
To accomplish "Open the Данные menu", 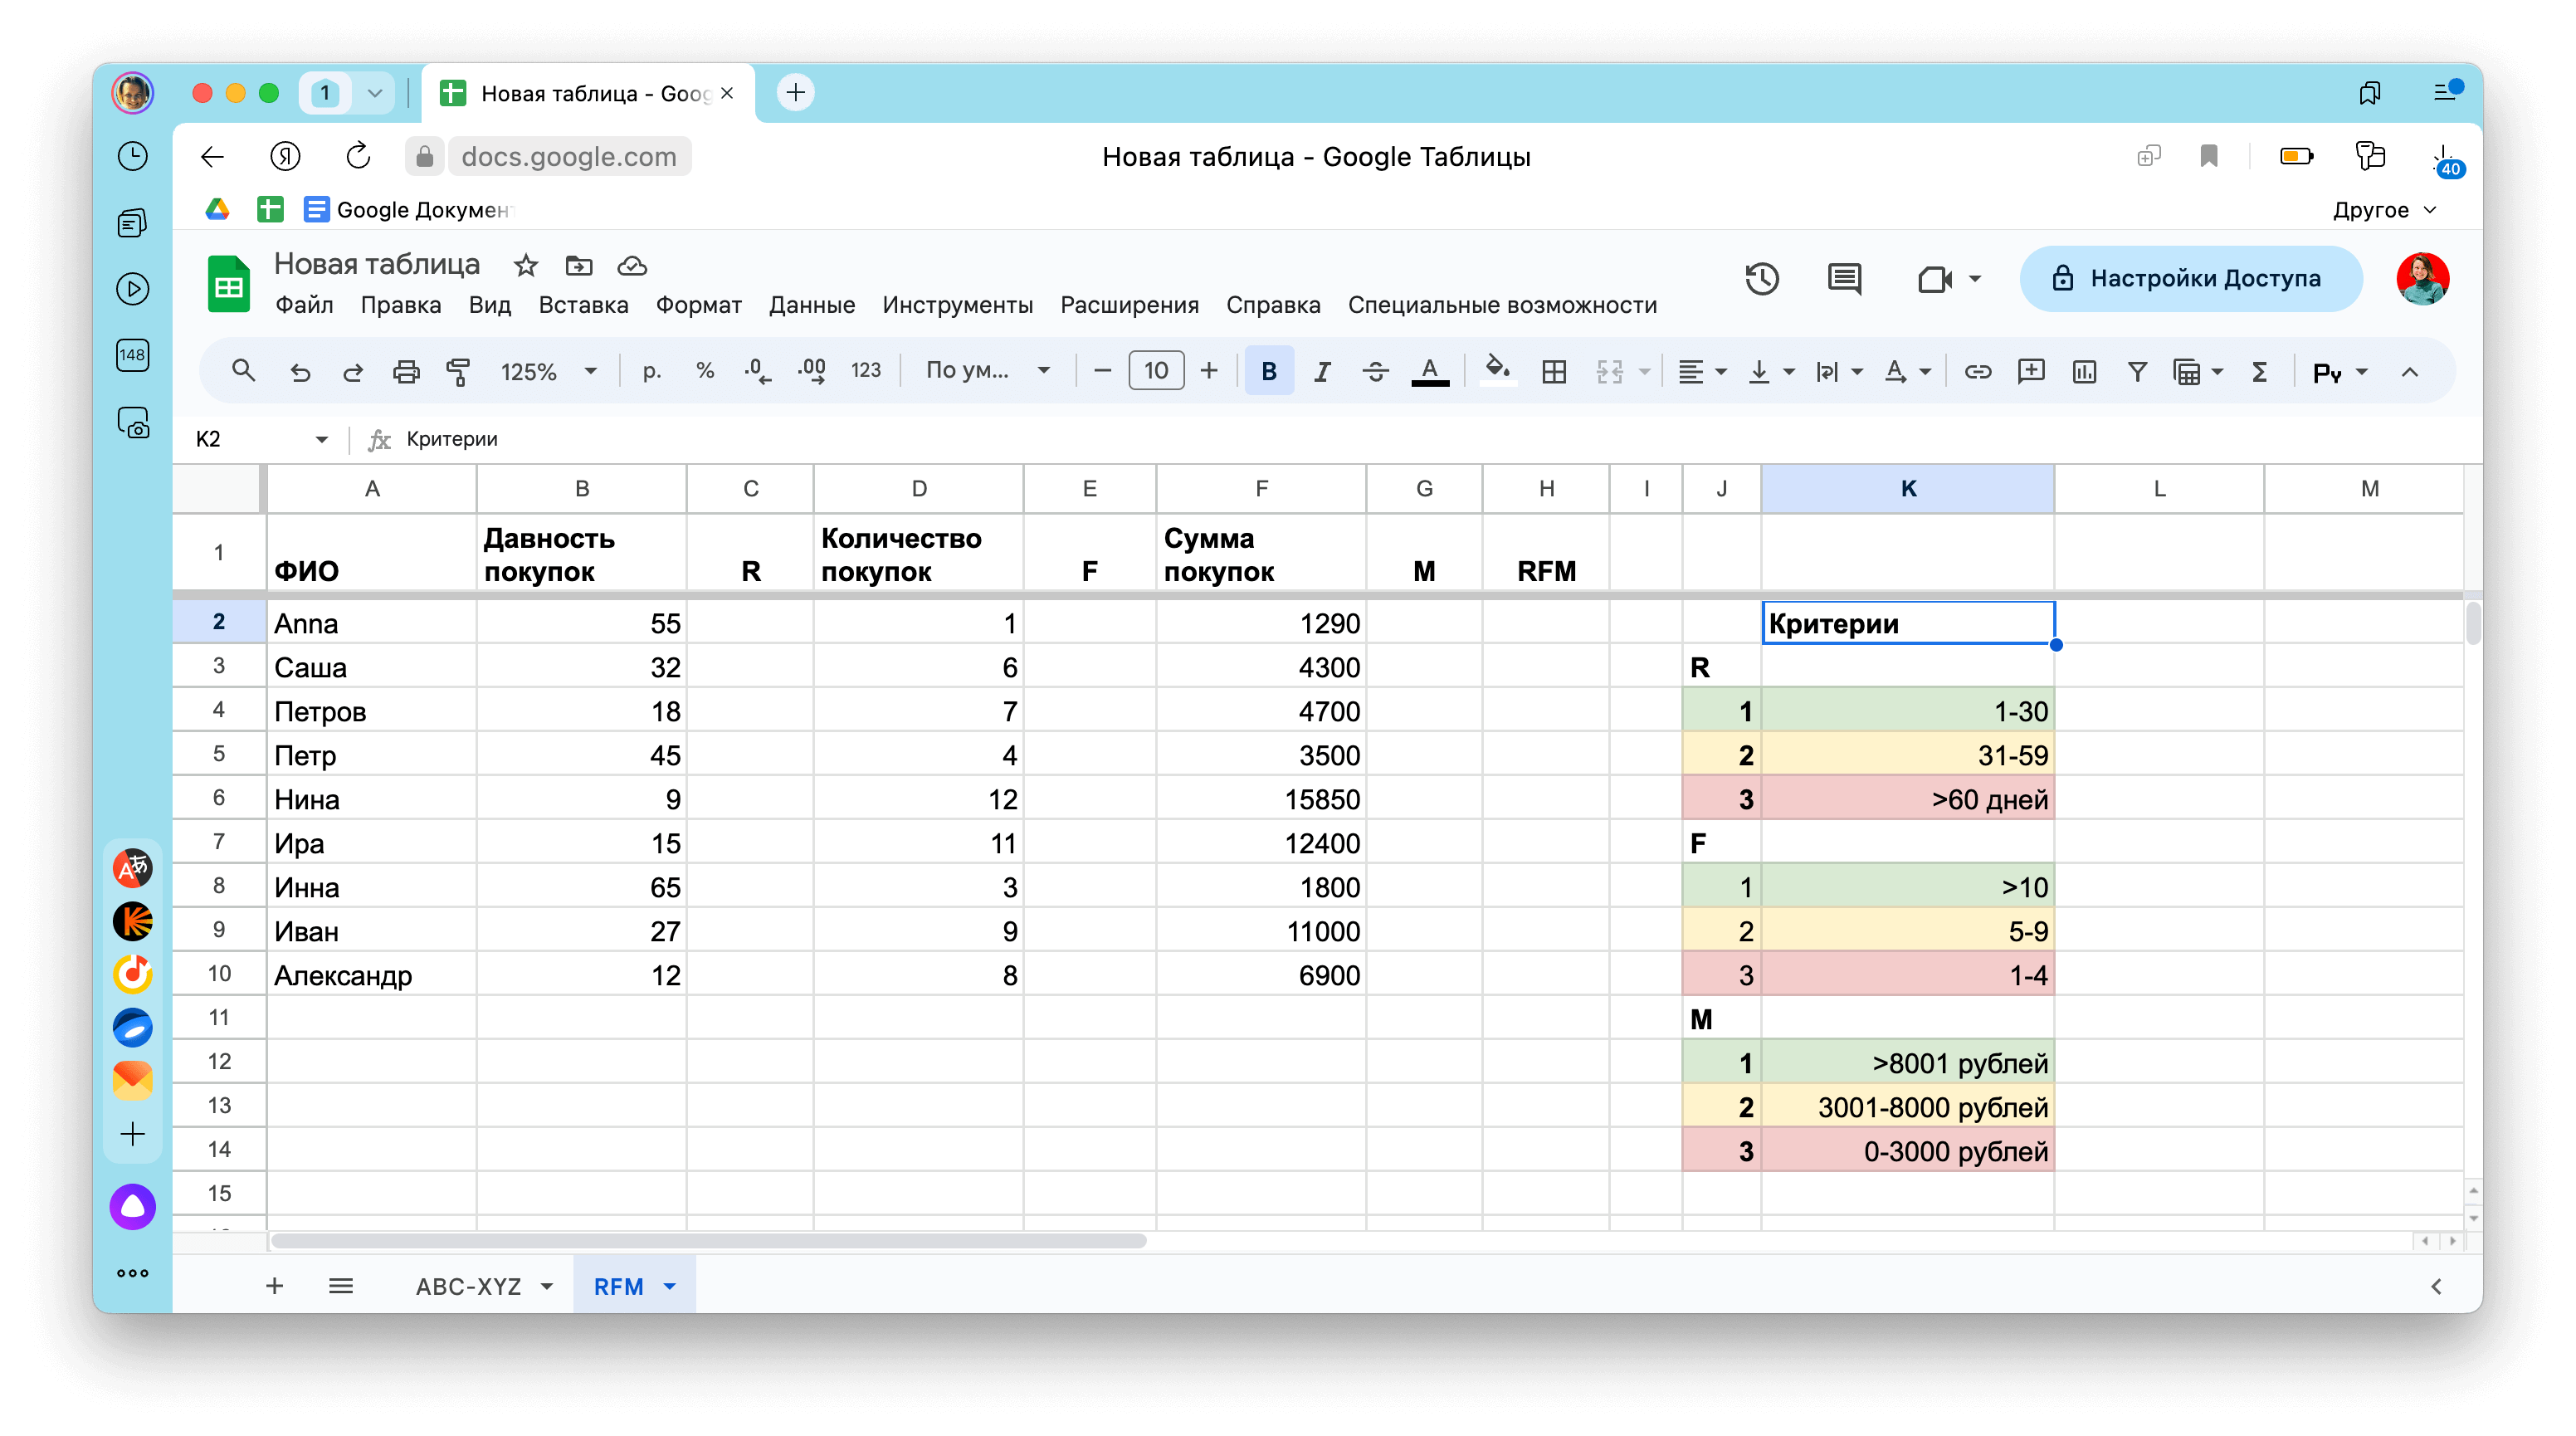I will 811,305.
